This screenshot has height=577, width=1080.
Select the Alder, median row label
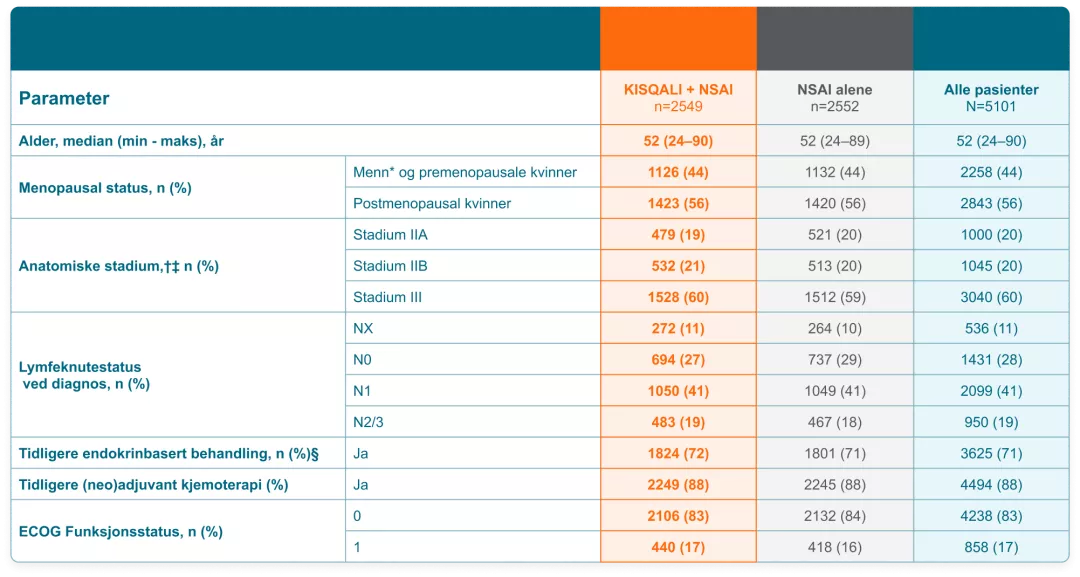121,141
